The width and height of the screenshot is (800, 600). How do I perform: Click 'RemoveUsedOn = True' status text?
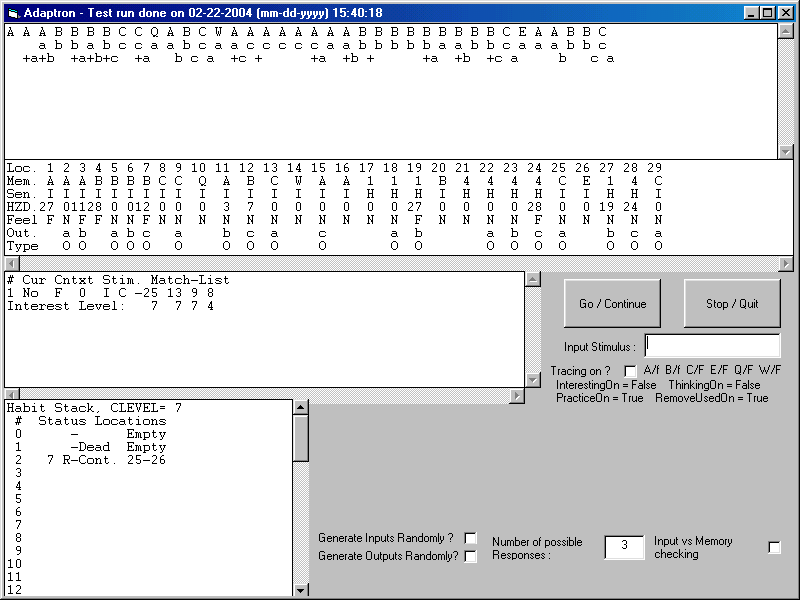click(712, 398)
